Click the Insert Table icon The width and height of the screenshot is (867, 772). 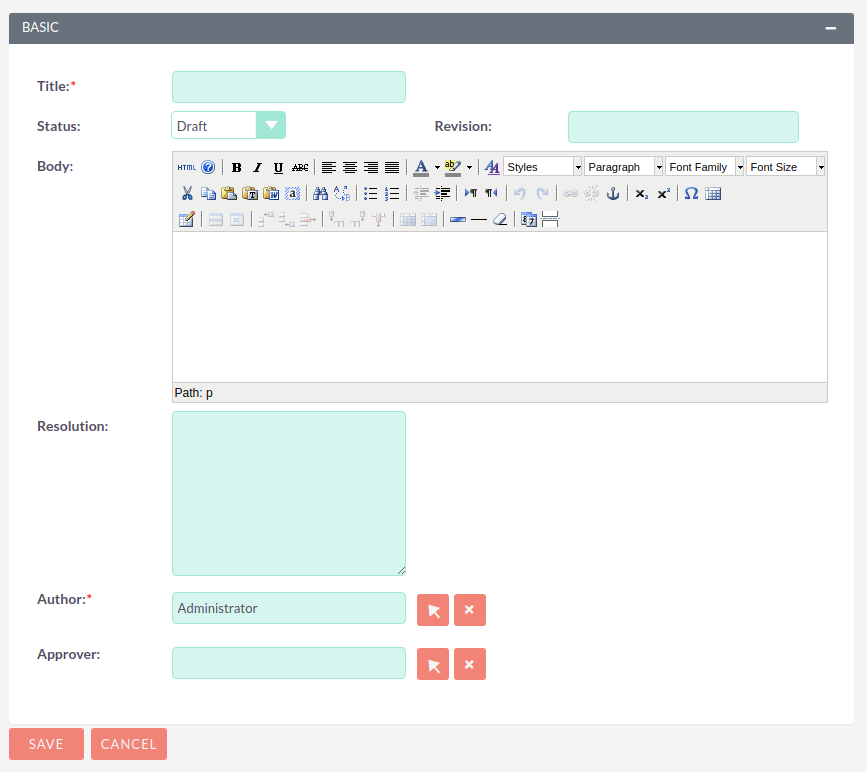tap(712, 193)
